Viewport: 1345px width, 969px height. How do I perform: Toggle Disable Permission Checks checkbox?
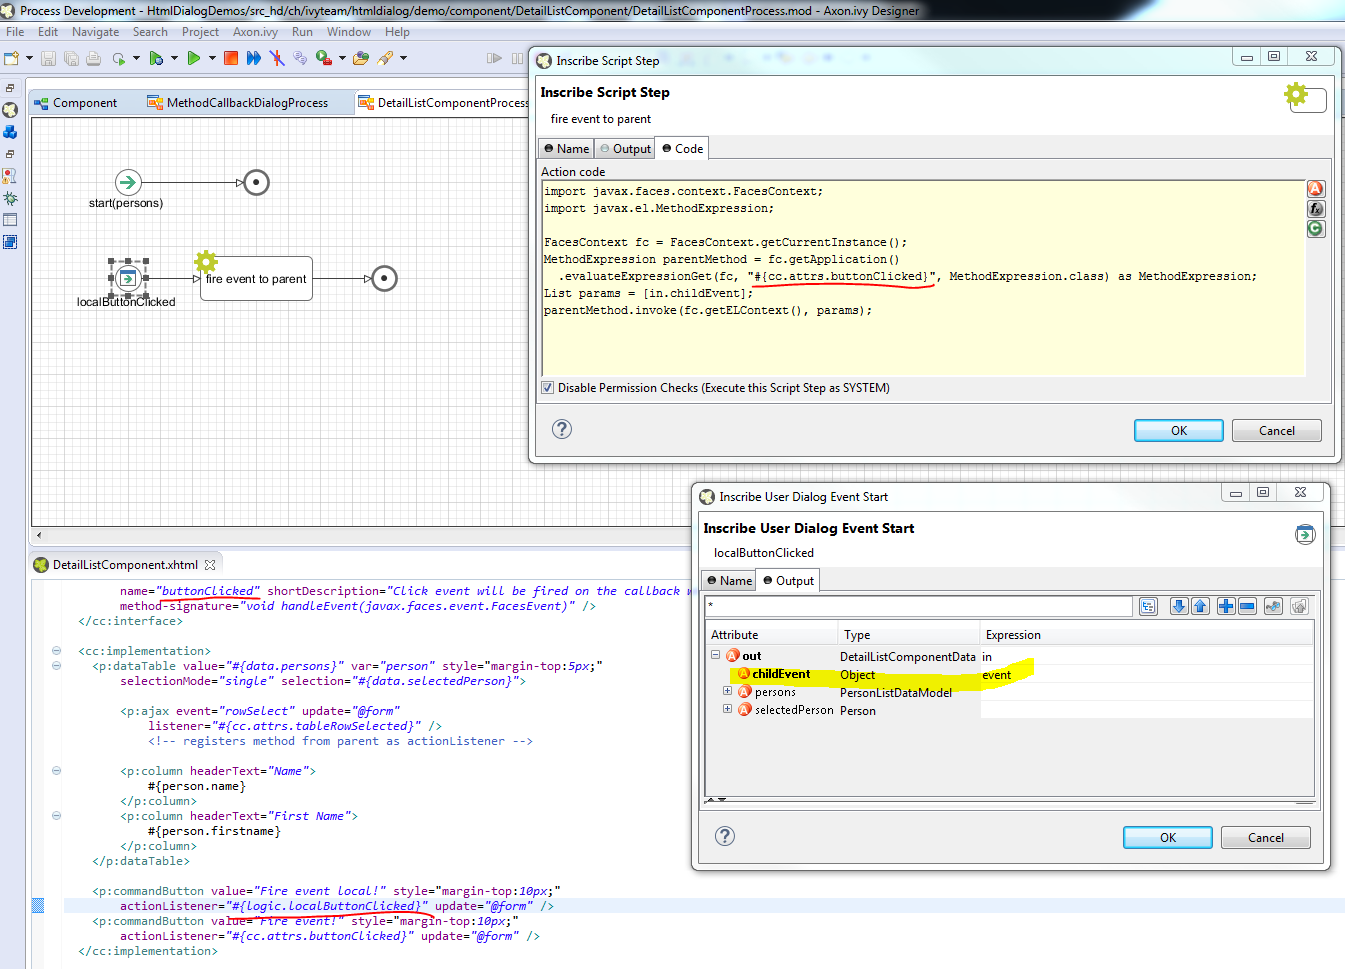547,388
